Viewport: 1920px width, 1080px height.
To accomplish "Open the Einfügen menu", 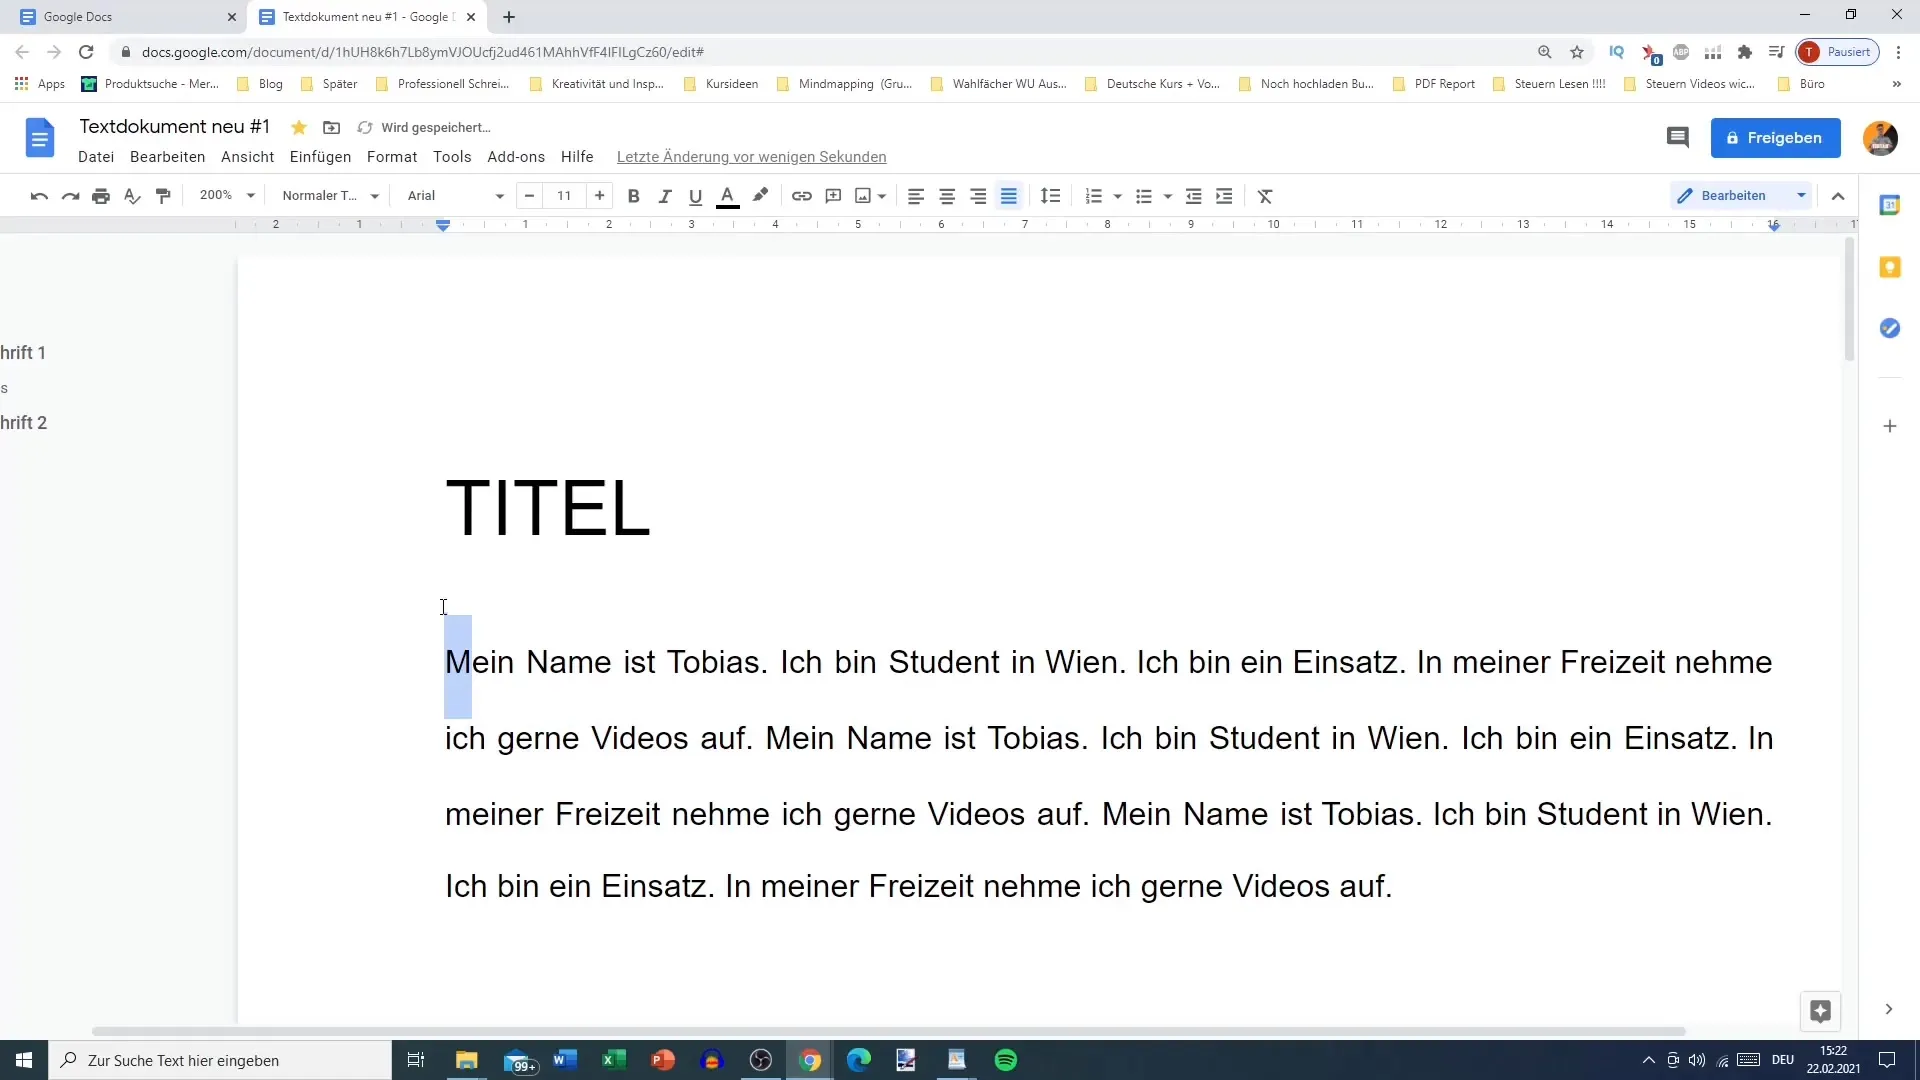I will 320,157.
